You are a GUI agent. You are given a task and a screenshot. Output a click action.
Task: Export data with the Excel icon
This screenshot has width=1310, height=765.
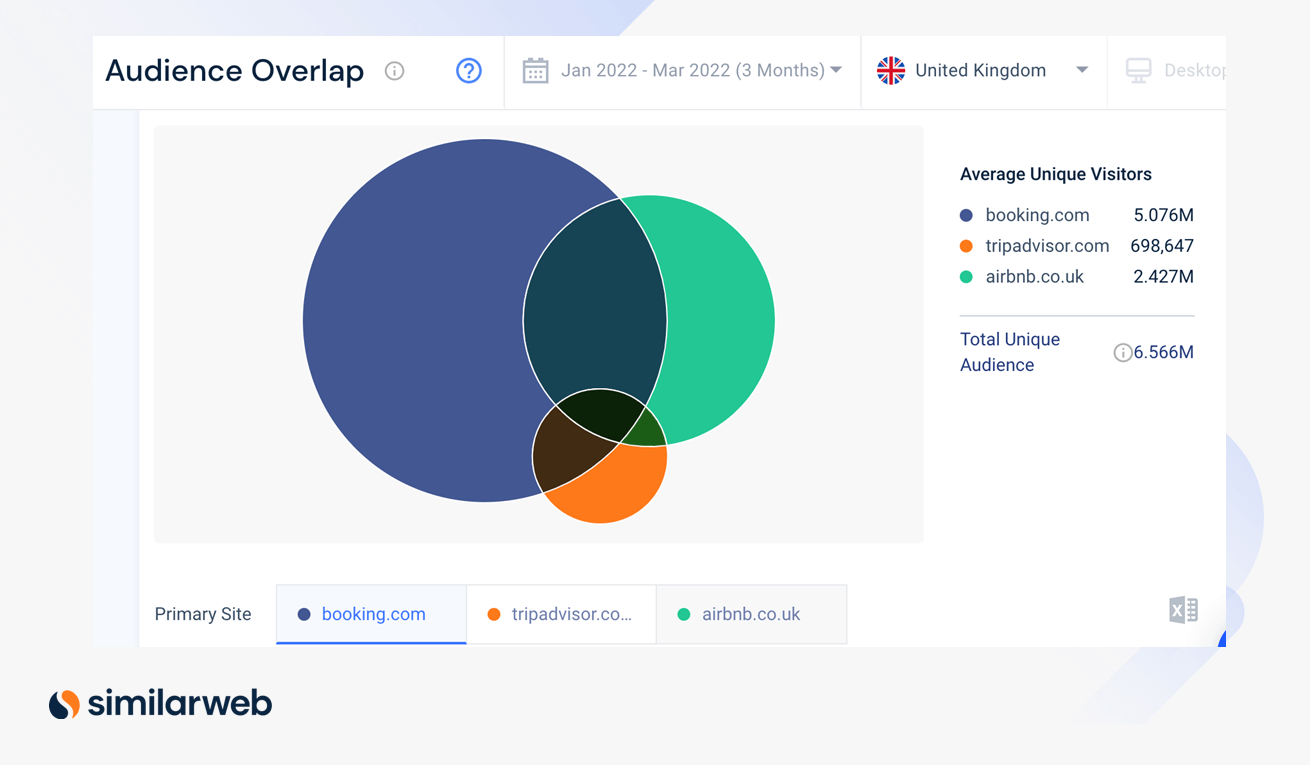pyautogui.click(x=1183, y=610)
